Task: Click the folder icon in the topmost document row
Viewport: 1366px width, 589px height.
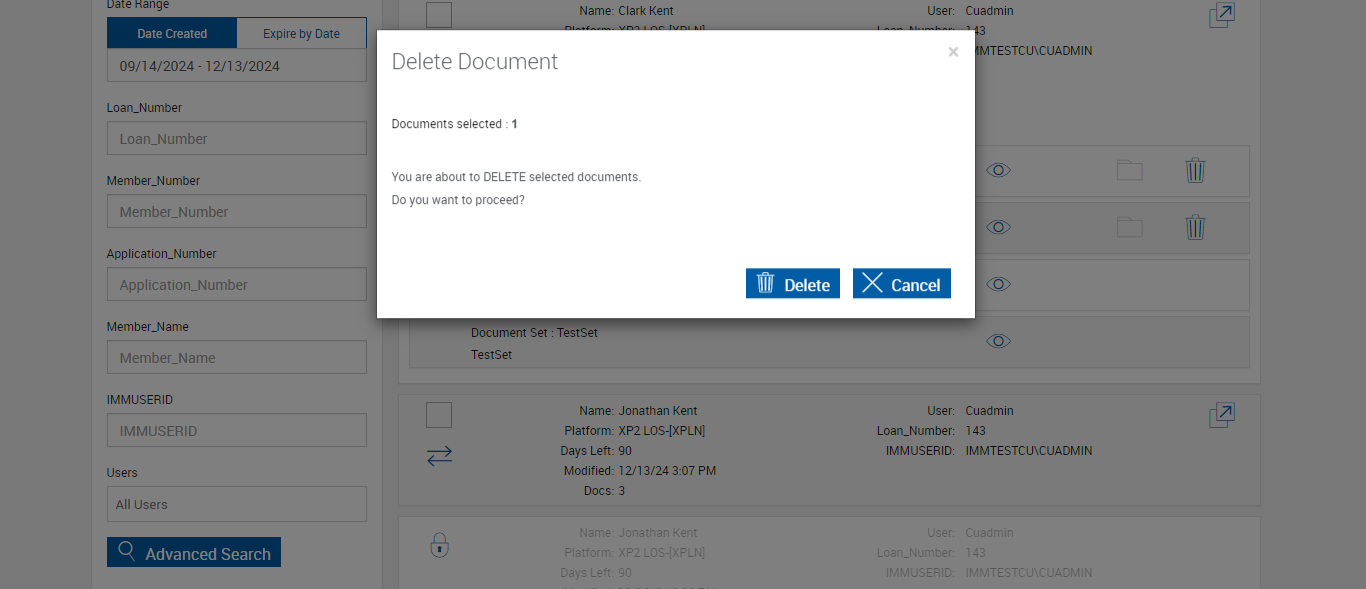Action: 1130,170
